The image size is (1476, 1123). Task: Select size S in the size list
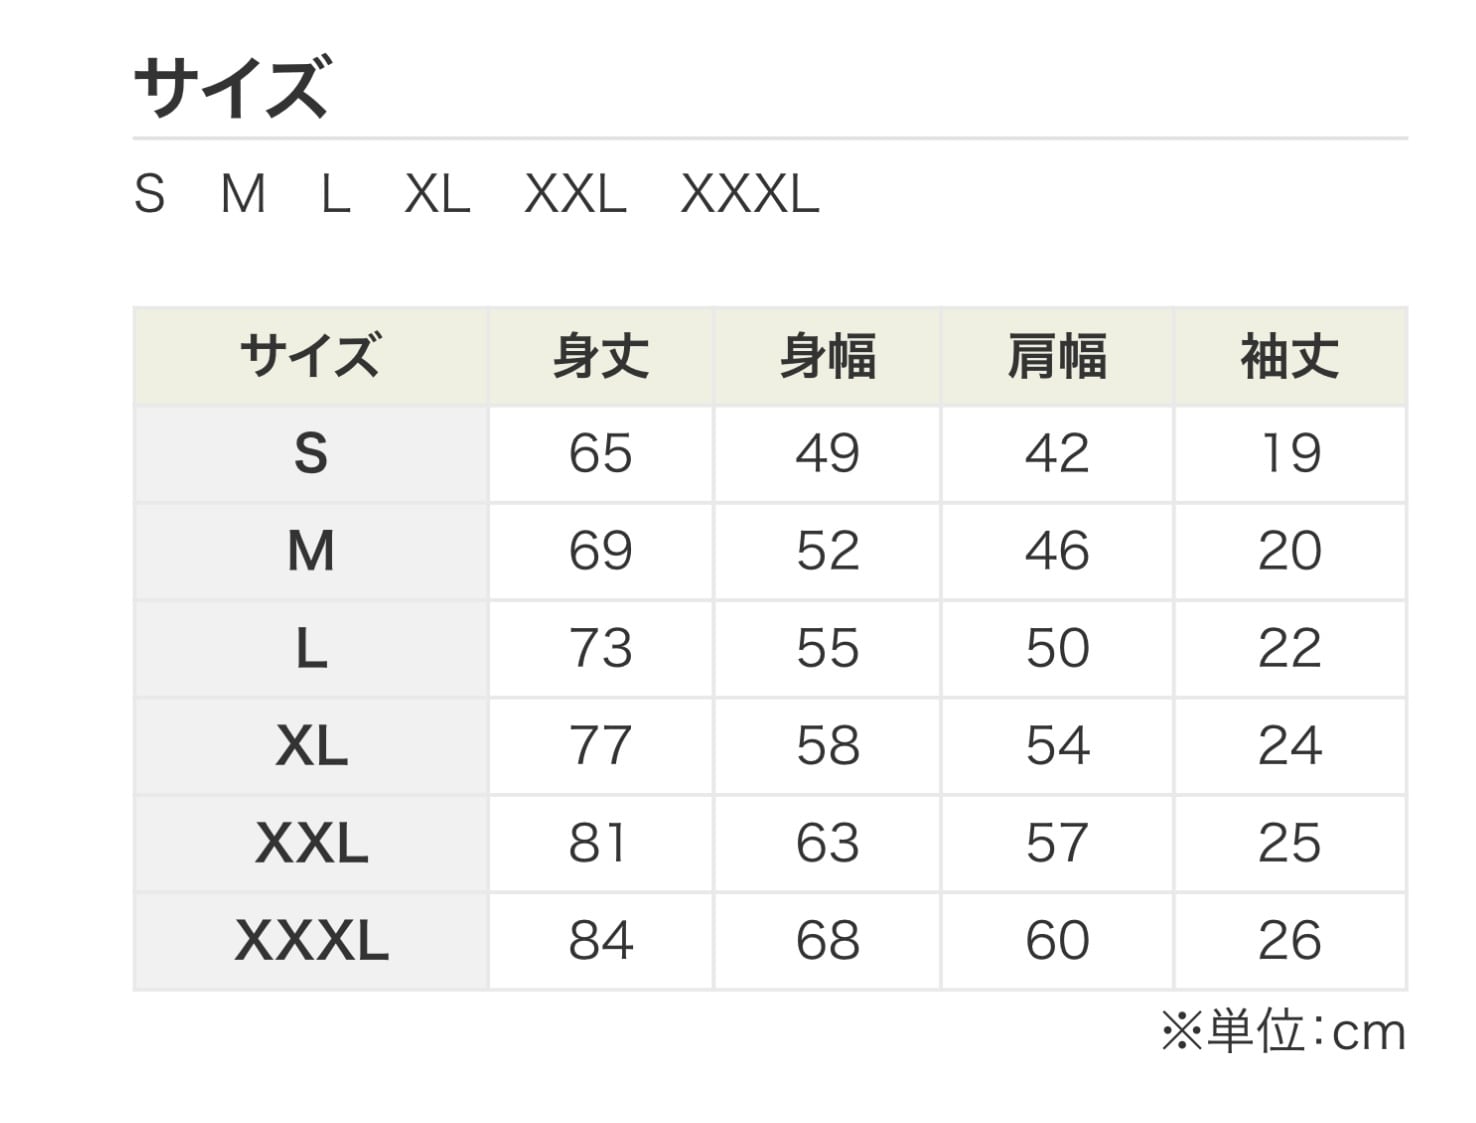[149, 193]
